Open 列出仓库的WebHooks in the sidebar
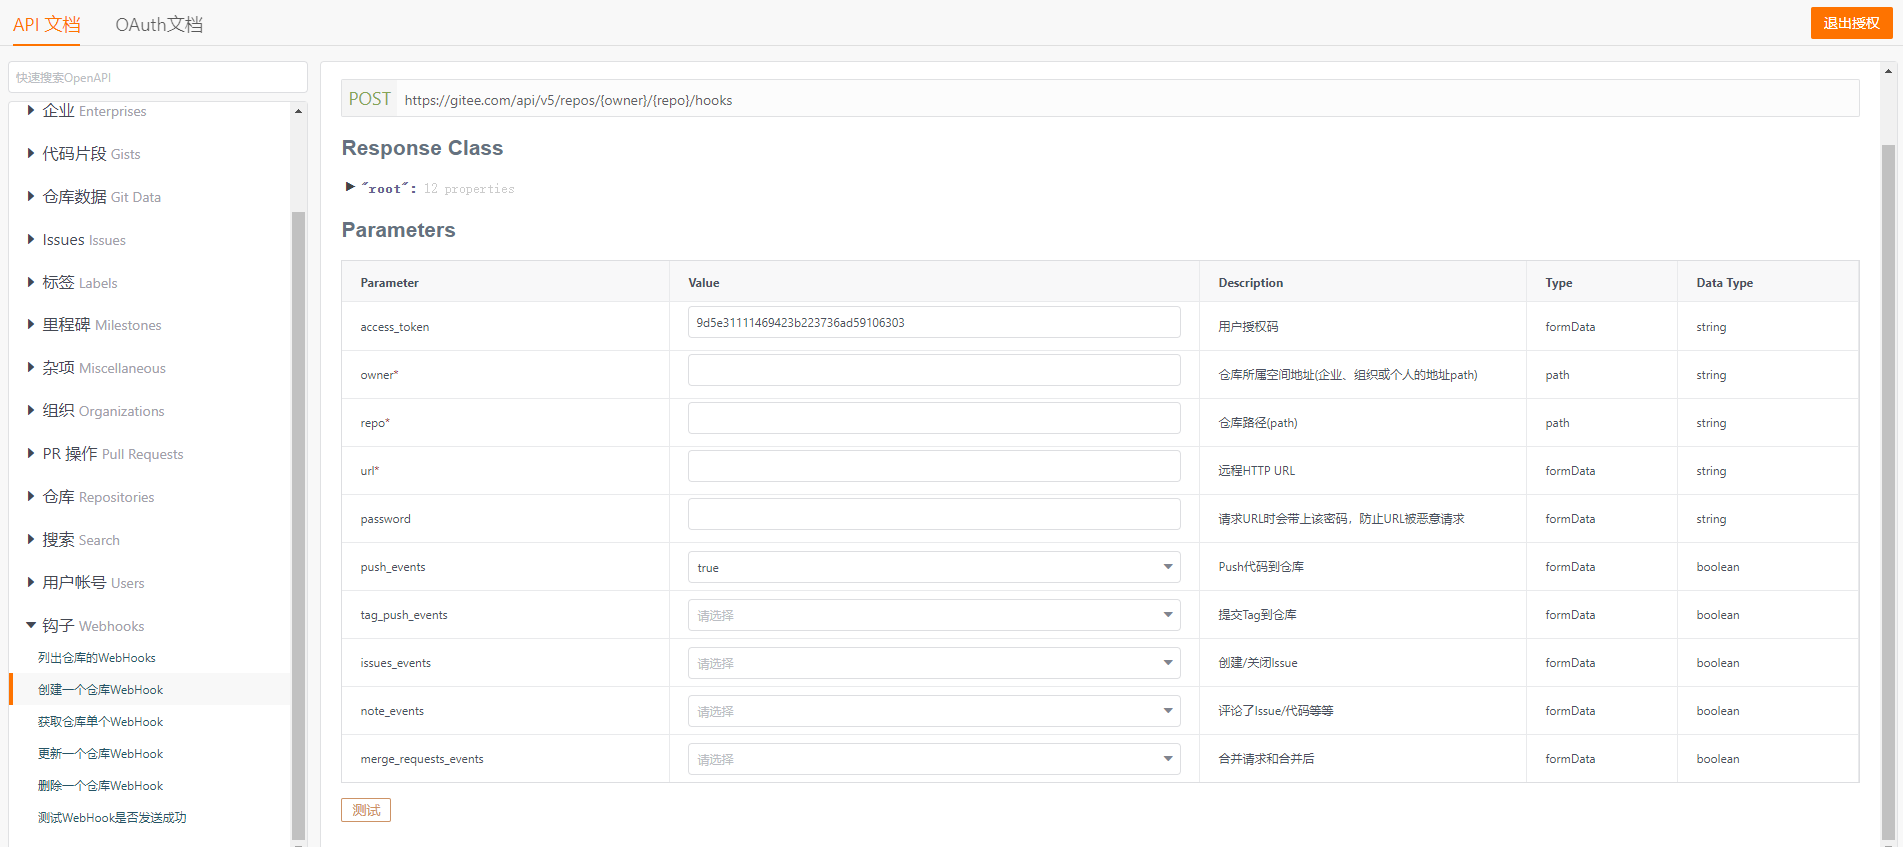Image resolution: width=1903 pixels, height=847 pixels. (x=97, y=658)
